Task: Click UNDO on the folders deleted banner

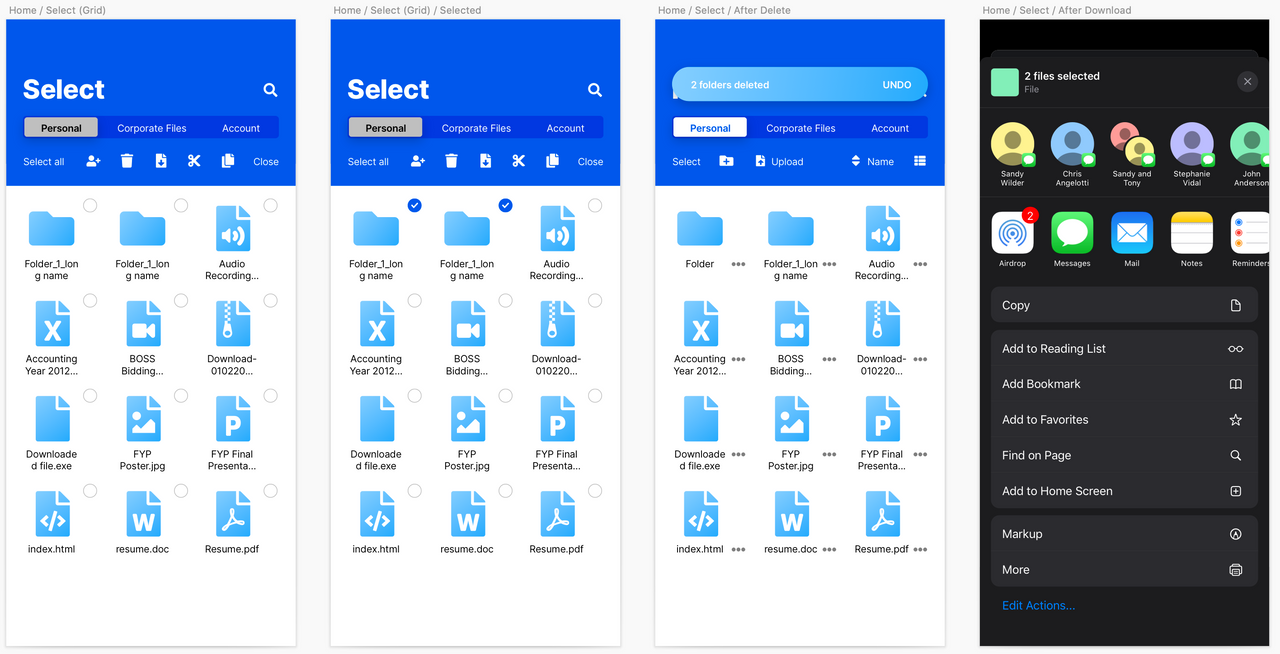Action: [x=896, y=84]
